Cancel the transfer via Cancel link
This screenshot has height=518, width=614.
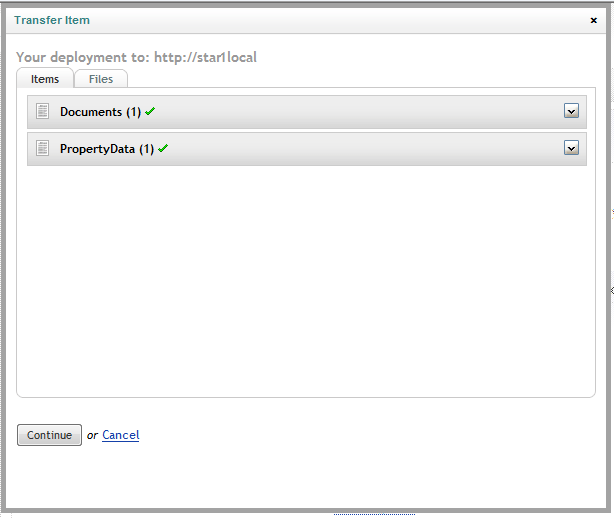[x=121, y=435]
